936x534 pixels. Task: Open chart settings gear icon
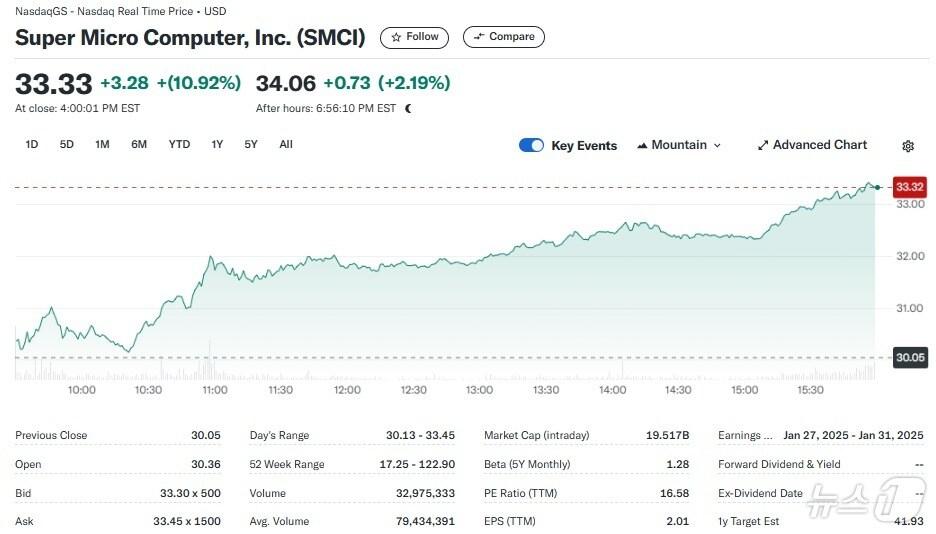coord(908,146)
